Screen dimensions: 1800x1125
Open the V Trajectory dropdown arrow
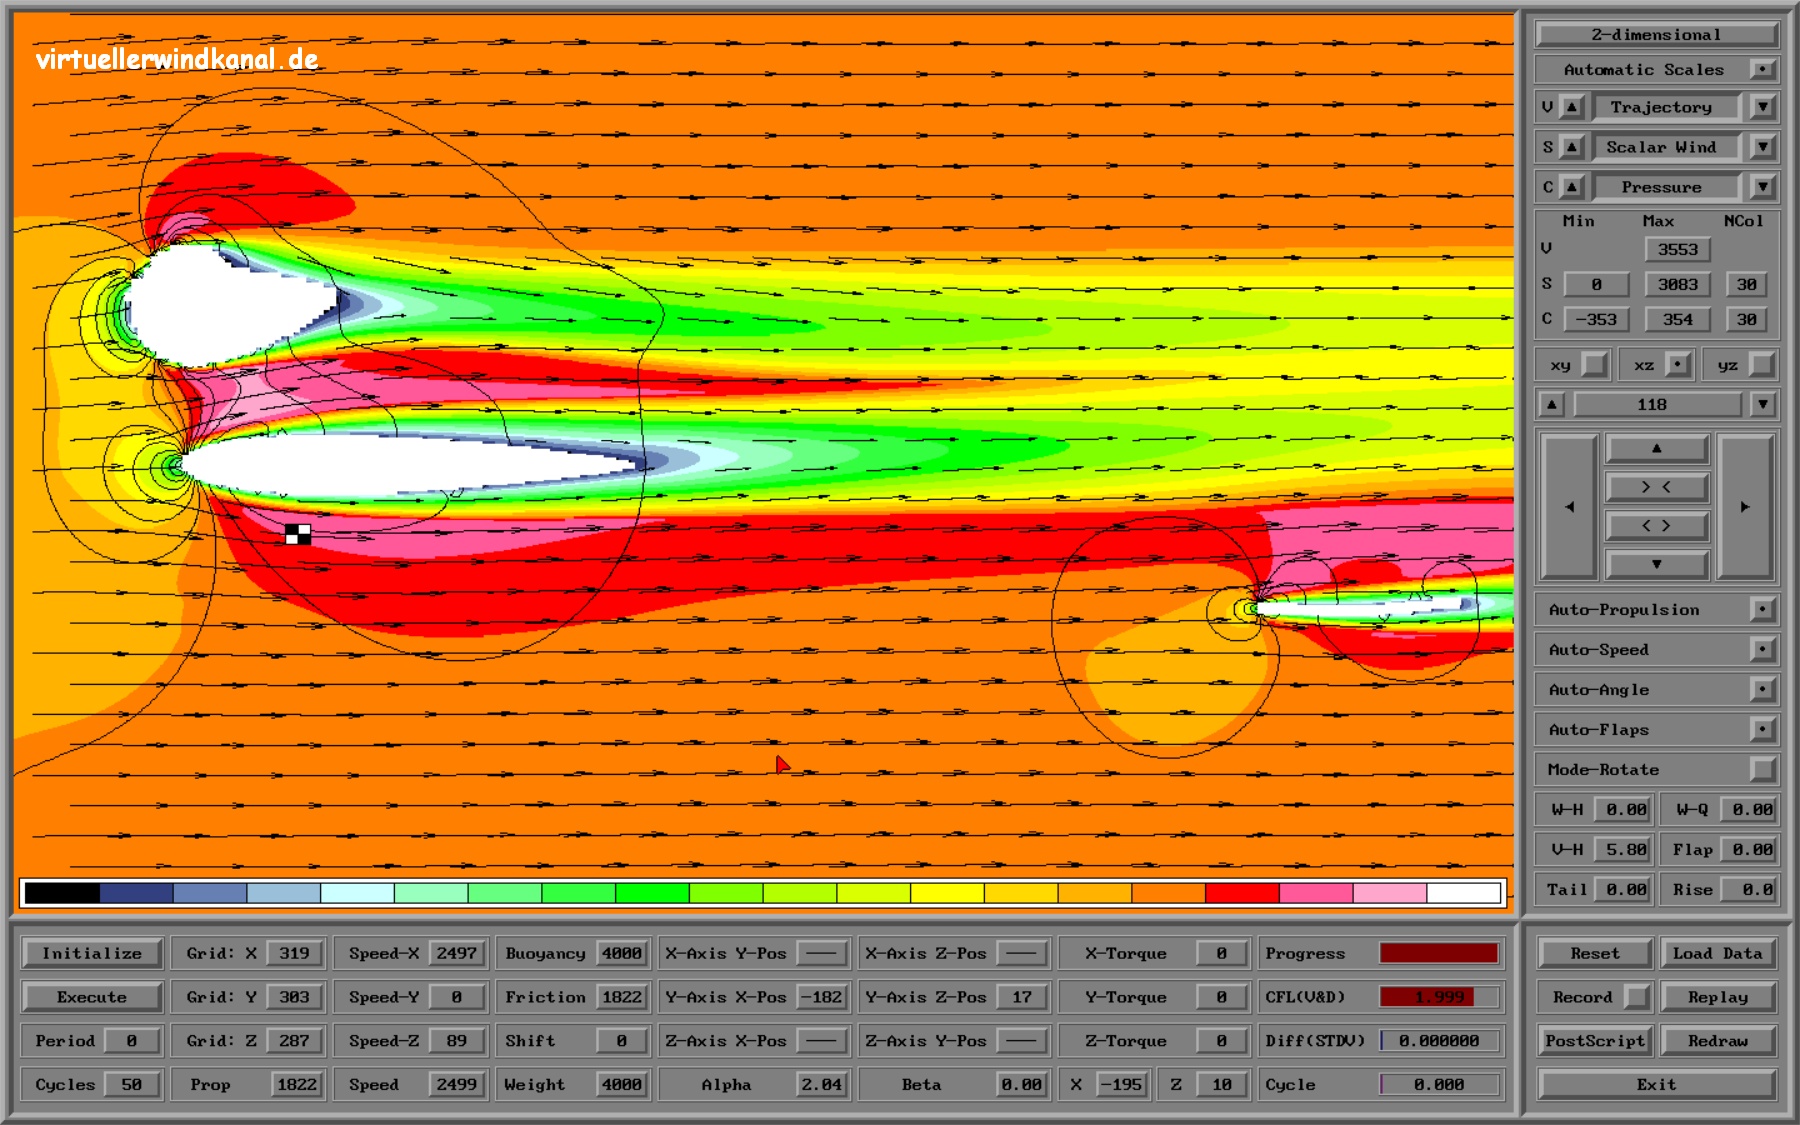(x=1763, y=107)
